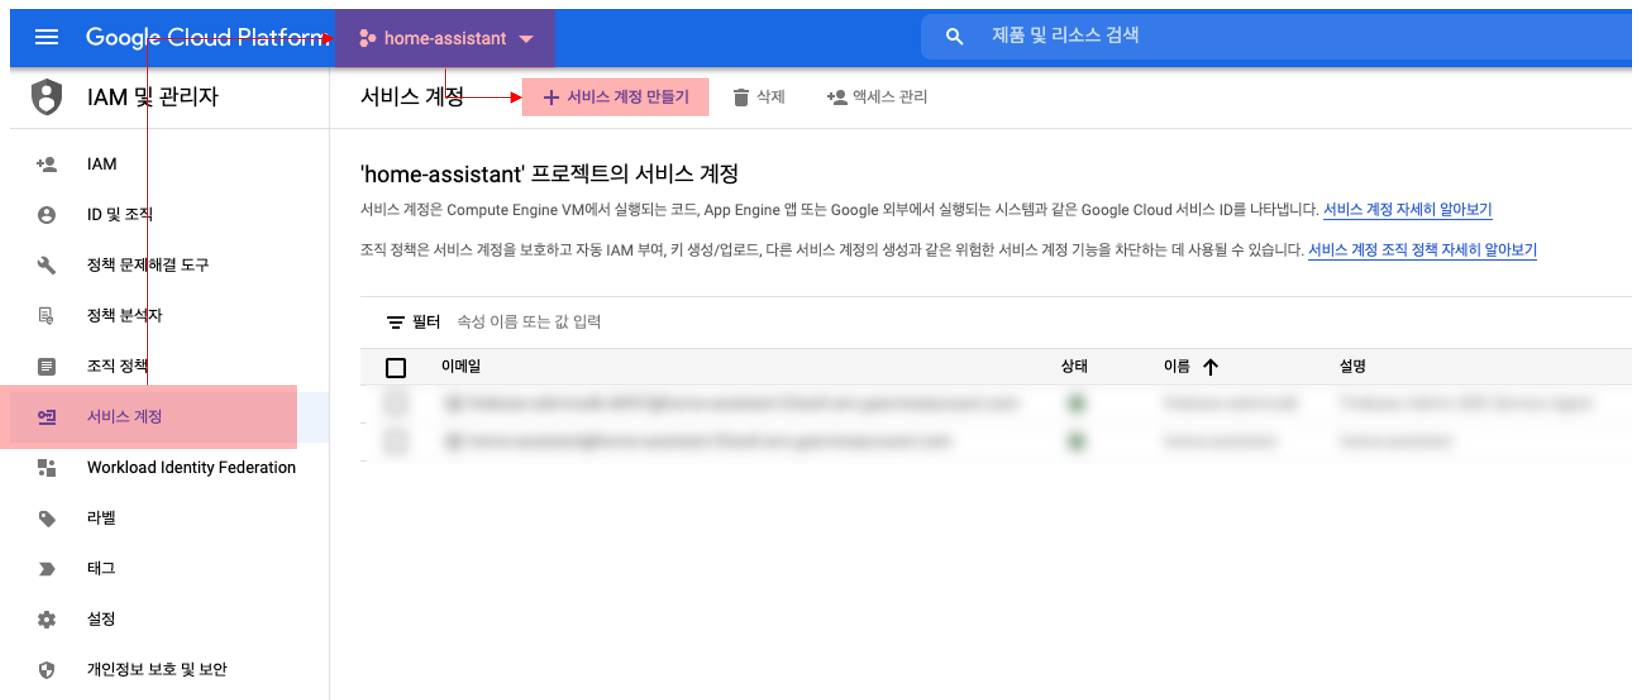This screenshot has height=700, width=1639.
Task: Click 서비스 계정 만들기 button
Action: point(615,97)
